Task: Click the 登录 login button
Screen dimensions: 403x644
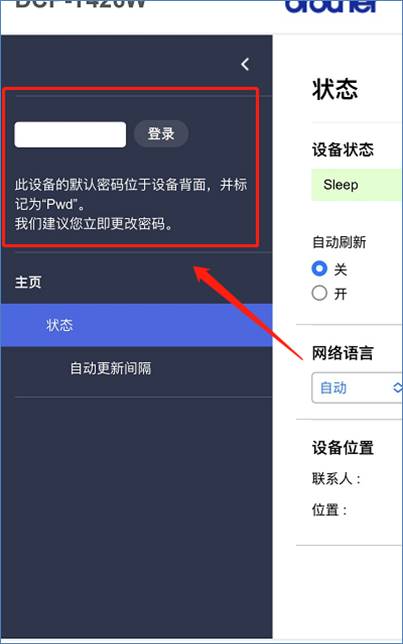Action: (161, 133)
